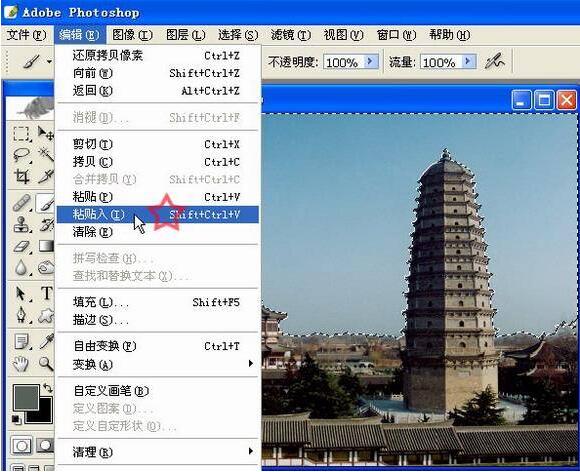Choose 拷贝(C) menu item
Screen dimensions: 580x472
158,162
